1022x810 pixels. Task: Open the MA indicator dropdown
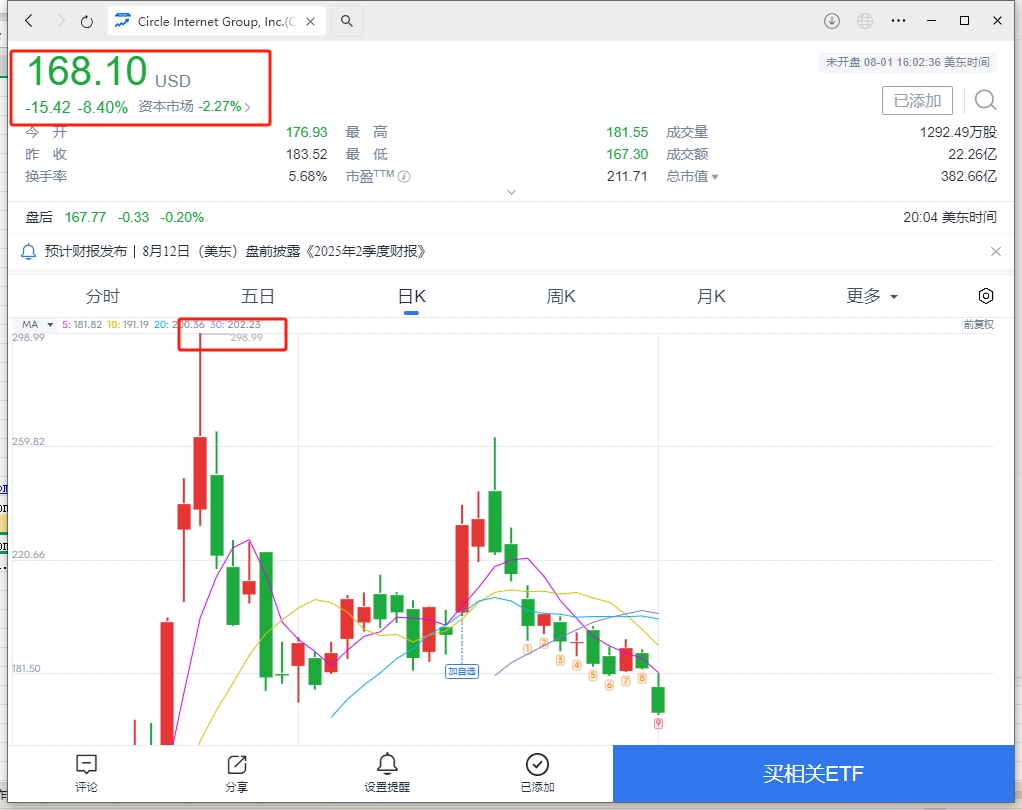(37, 325)
